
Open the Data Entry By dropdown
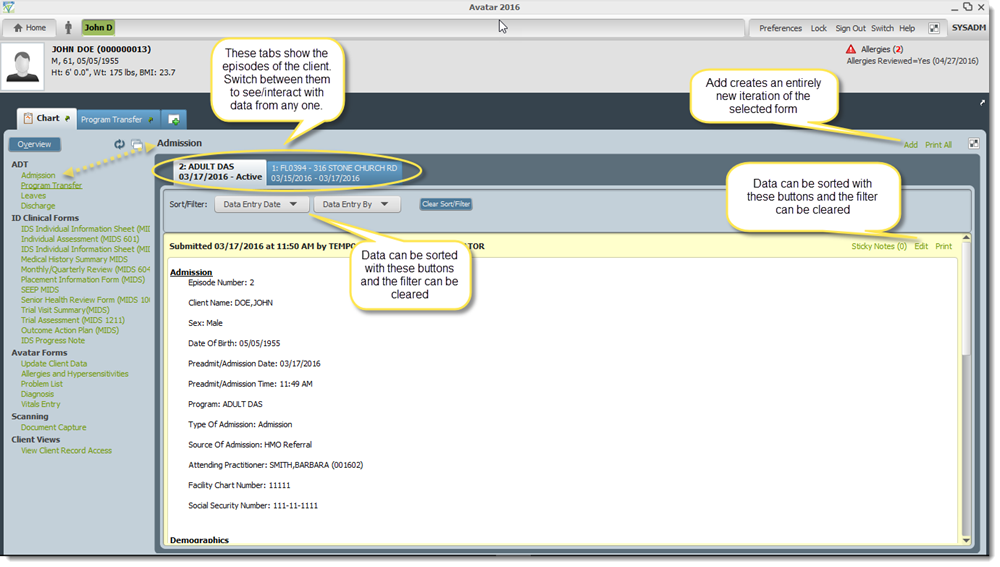(x=357, y=204)
